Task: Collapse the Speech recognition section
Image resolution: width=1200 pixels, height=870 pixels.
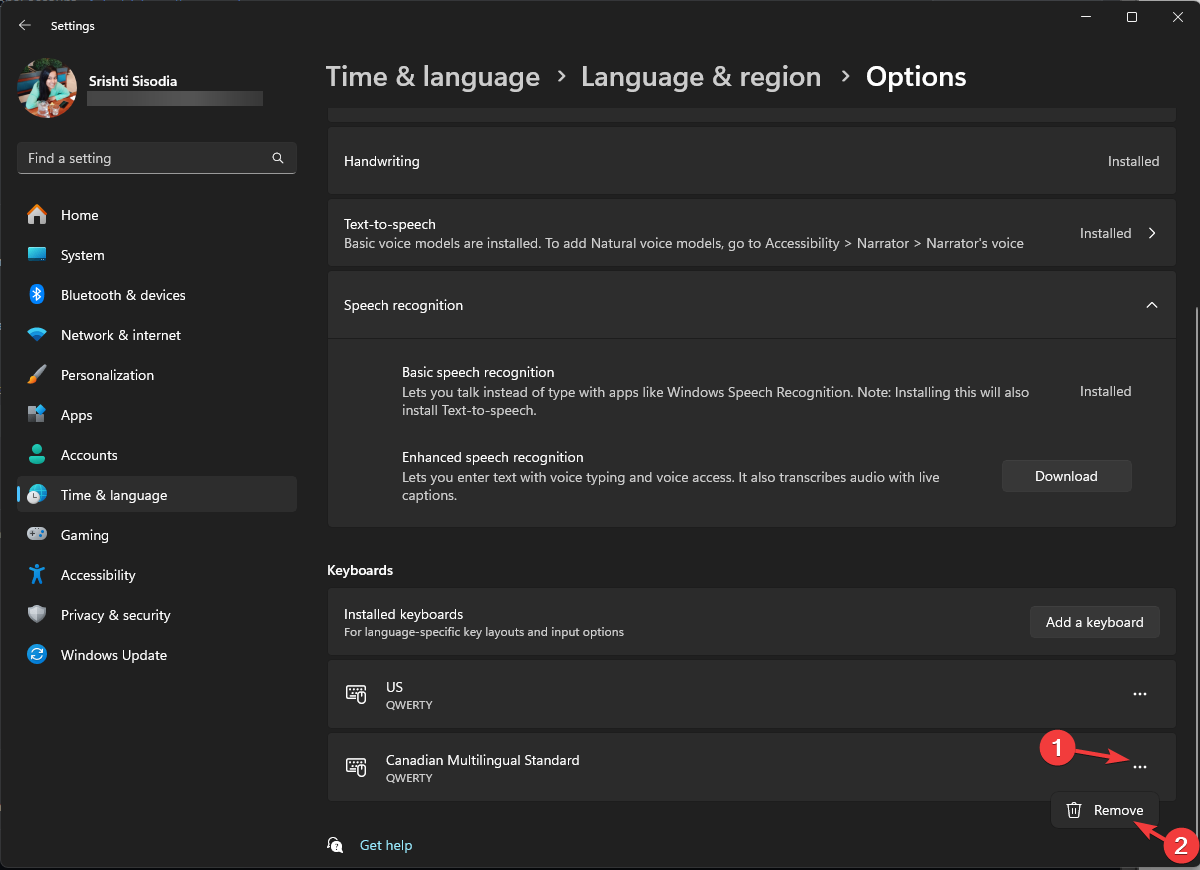Action: [x=1151, y=305]
